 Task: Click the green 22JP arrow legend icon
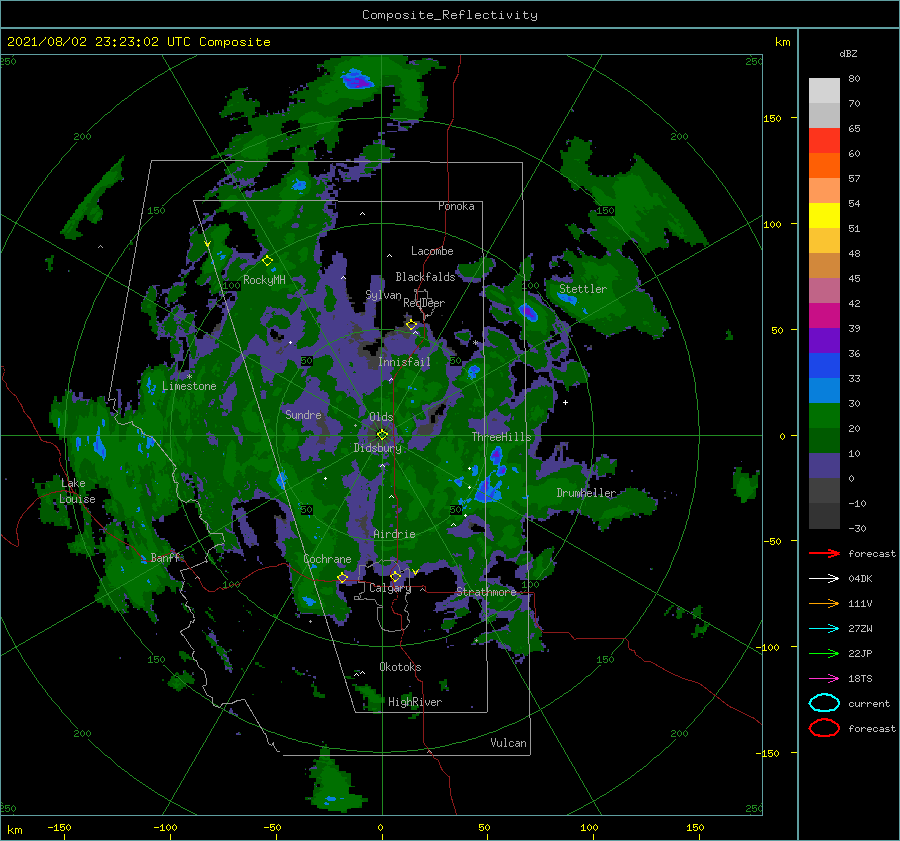coord(824,653)
